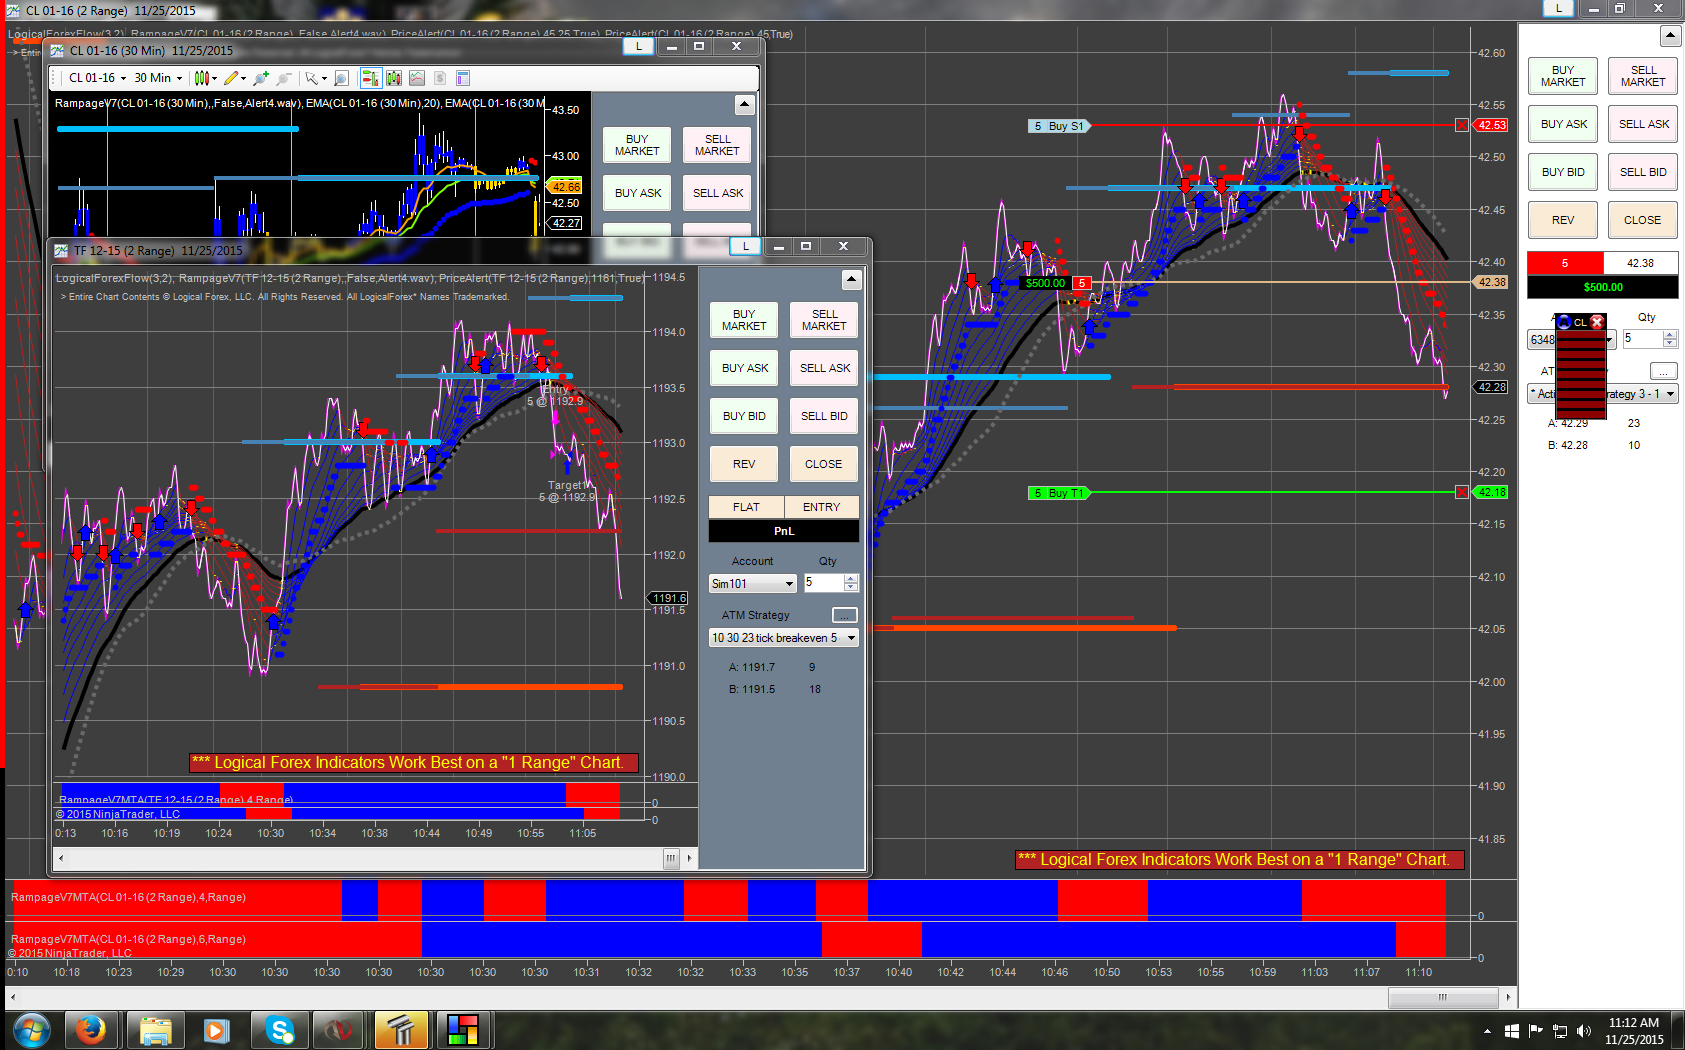Click BUY MARKET in CL 30 Min window

click(637, 145)
